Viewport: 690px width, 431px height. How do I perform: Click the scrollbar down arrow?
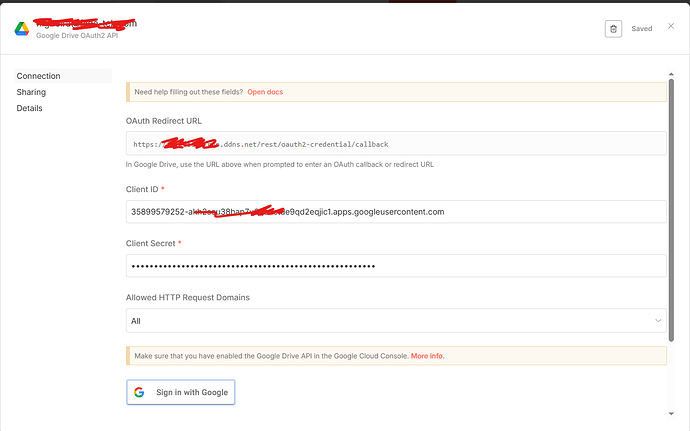[x=671, y=413]
